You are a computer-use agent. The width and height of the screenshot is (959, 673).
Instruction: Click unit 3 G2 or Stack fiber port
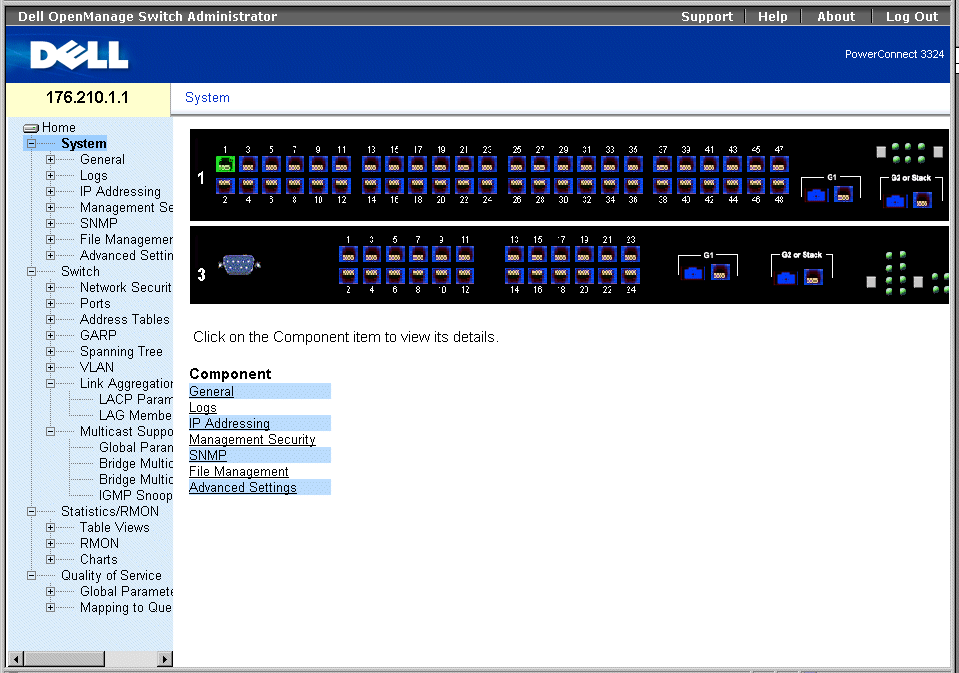coord(786,278)
